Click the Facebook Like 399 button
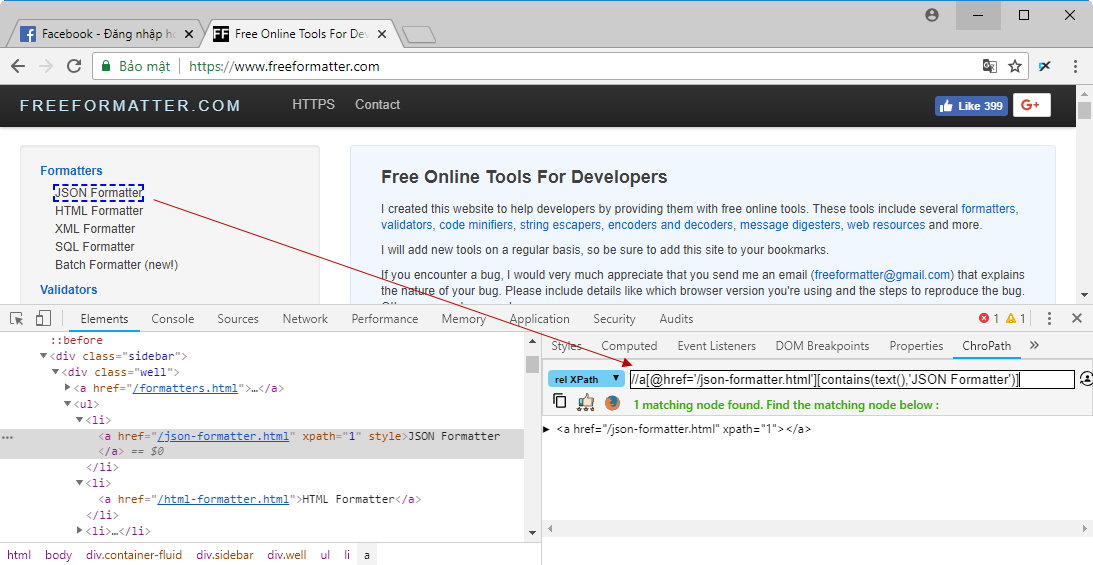Viewport: 1093px width, 565px height. (x=971, y=106)
